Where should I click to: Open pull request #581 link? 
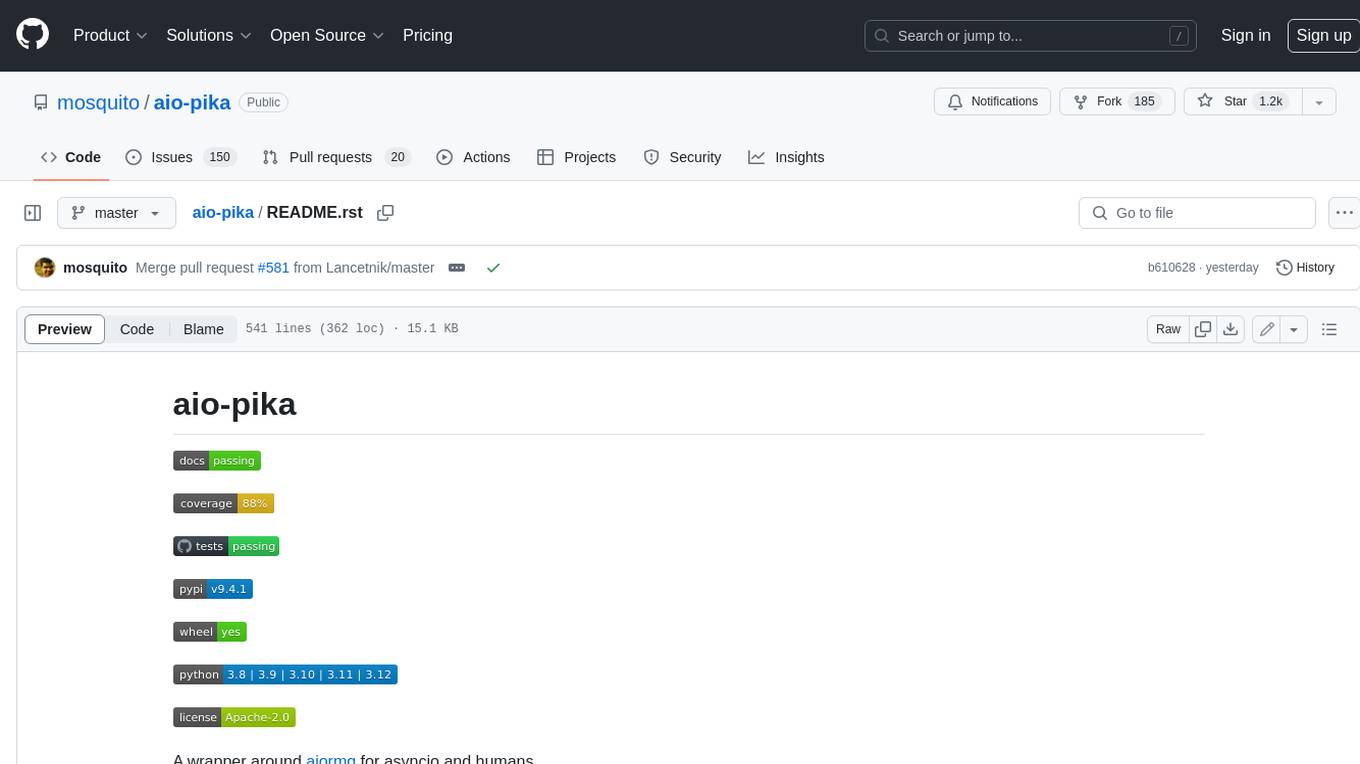[x=273, y=268]
